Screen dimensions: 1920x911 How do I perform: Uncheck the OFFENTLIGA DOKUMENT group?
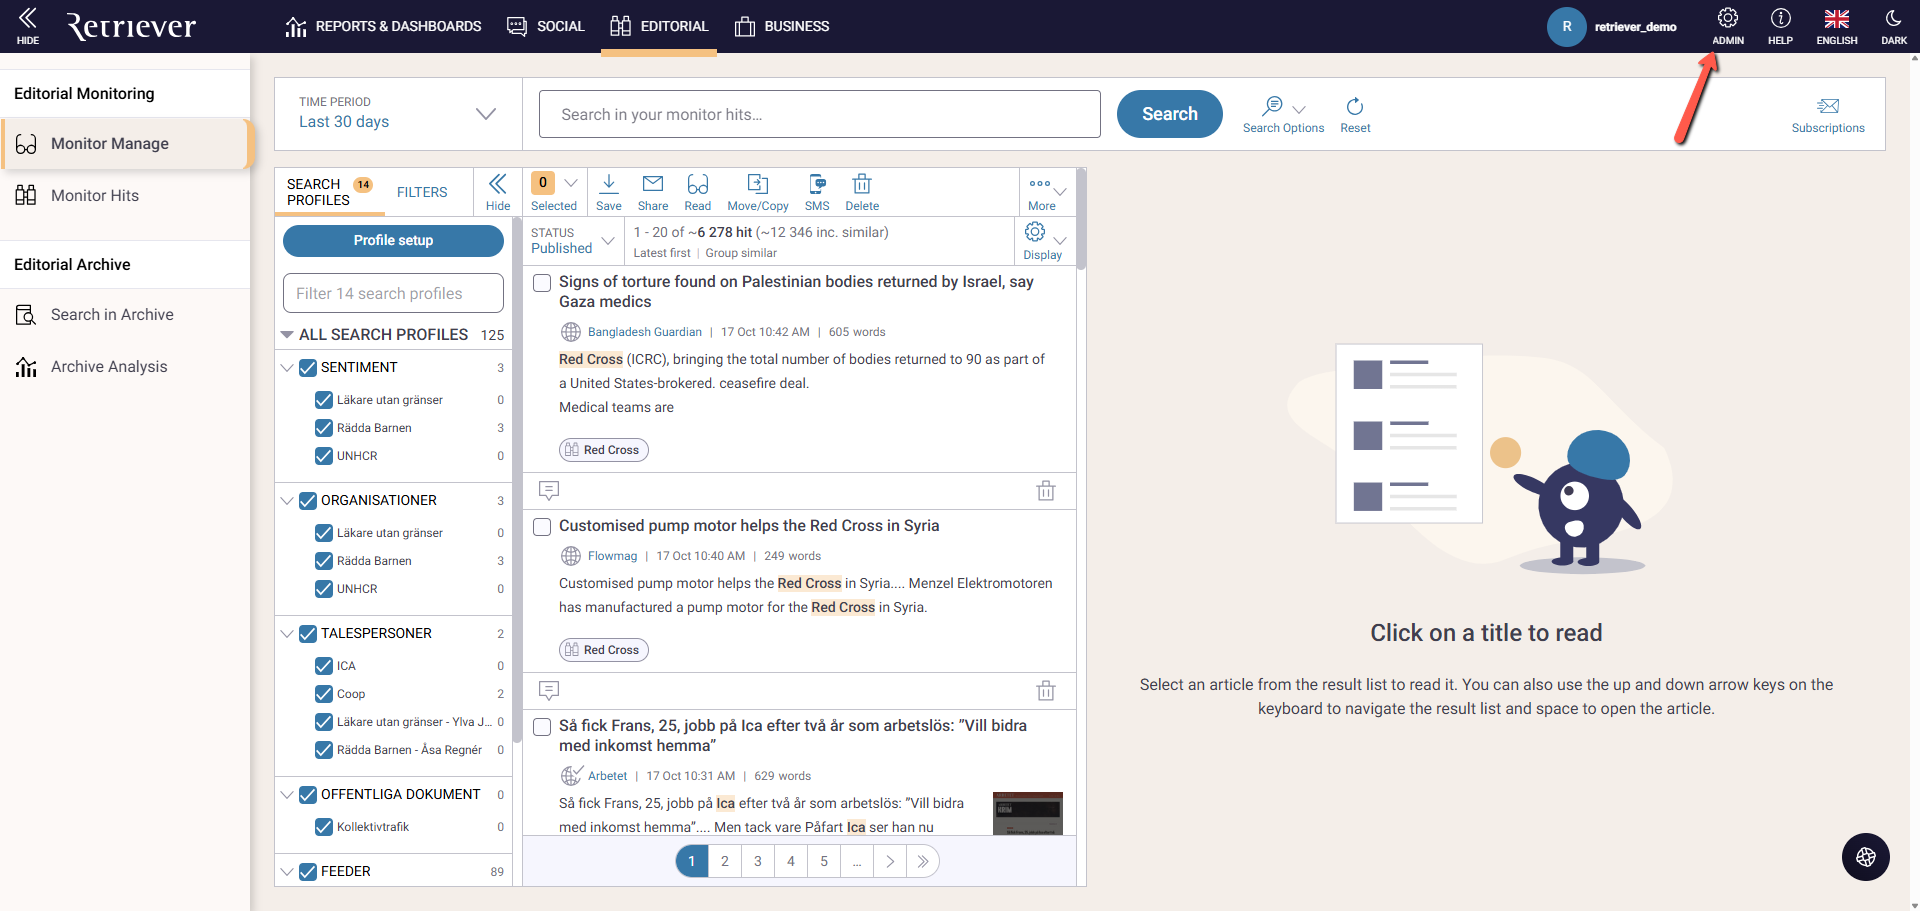pyautogui.click(x=308, y=795)
